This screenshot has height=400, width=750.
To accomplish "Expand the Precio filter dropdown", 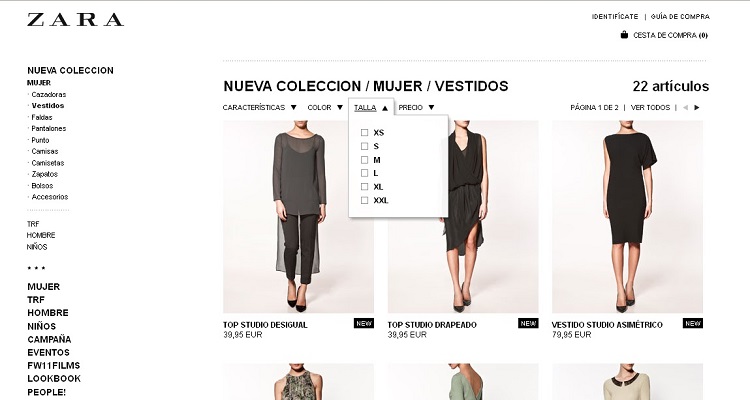I will pos(416,108).
